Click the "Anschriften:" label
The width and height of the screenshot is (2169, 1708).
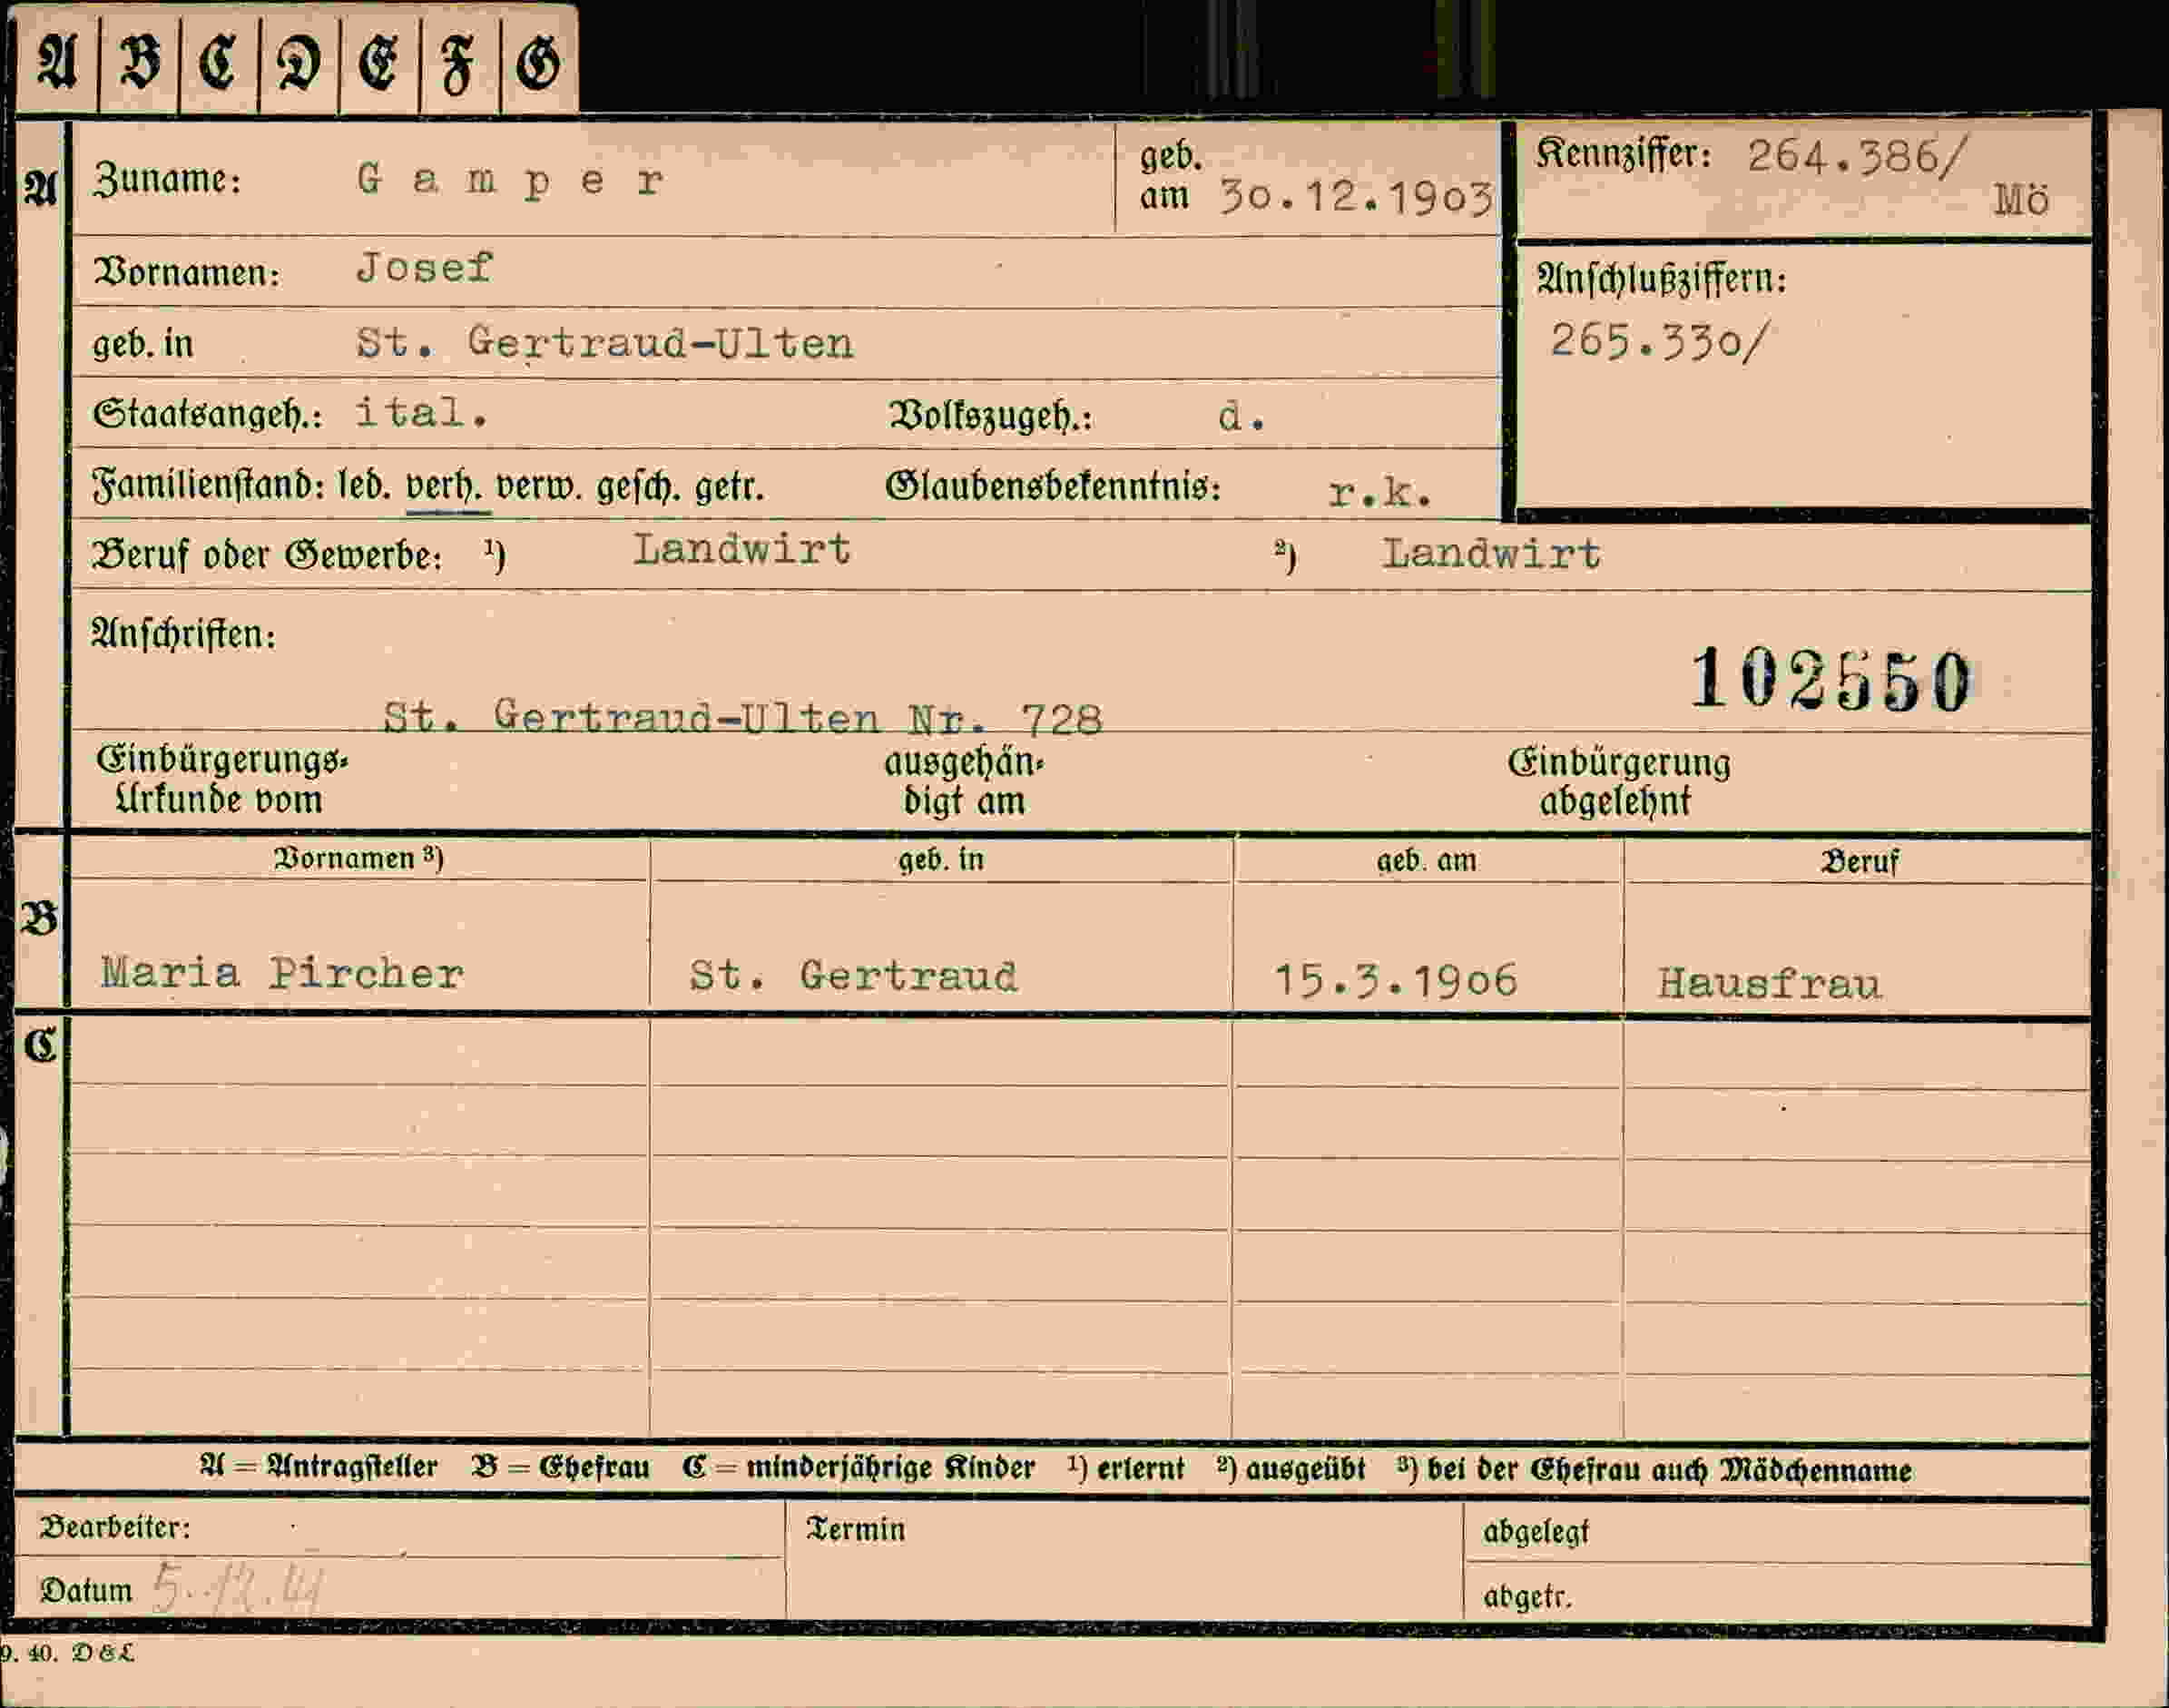tap(183, 634)
